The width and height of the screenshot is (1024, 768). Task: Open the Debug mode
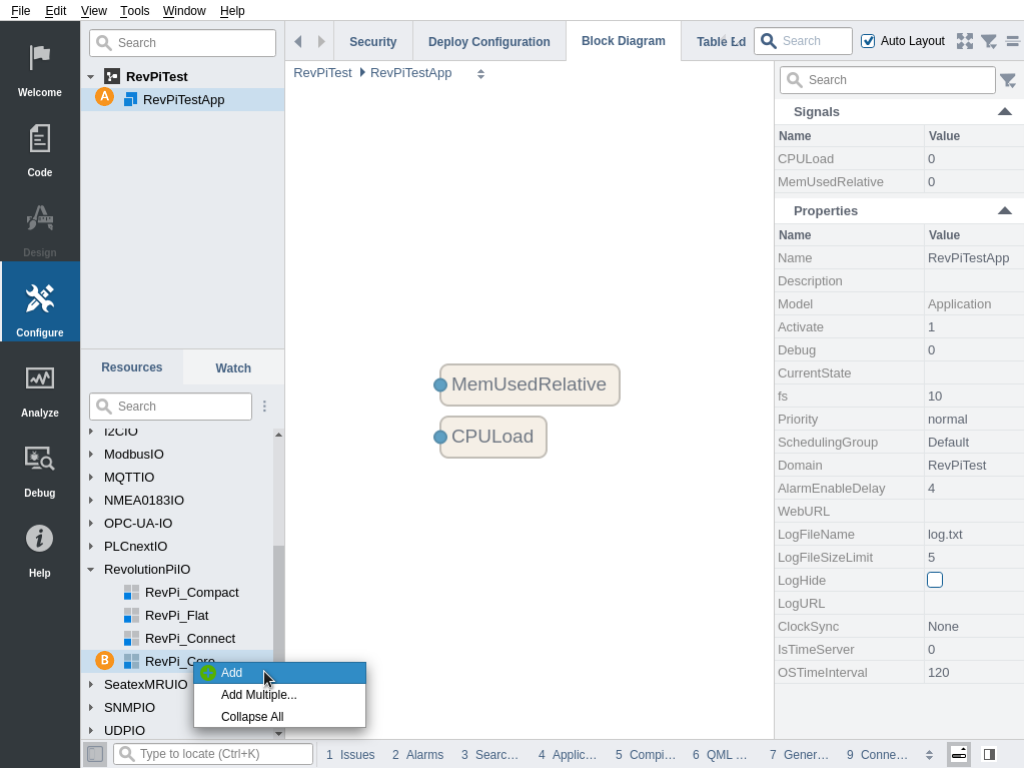tap(40, 468)
